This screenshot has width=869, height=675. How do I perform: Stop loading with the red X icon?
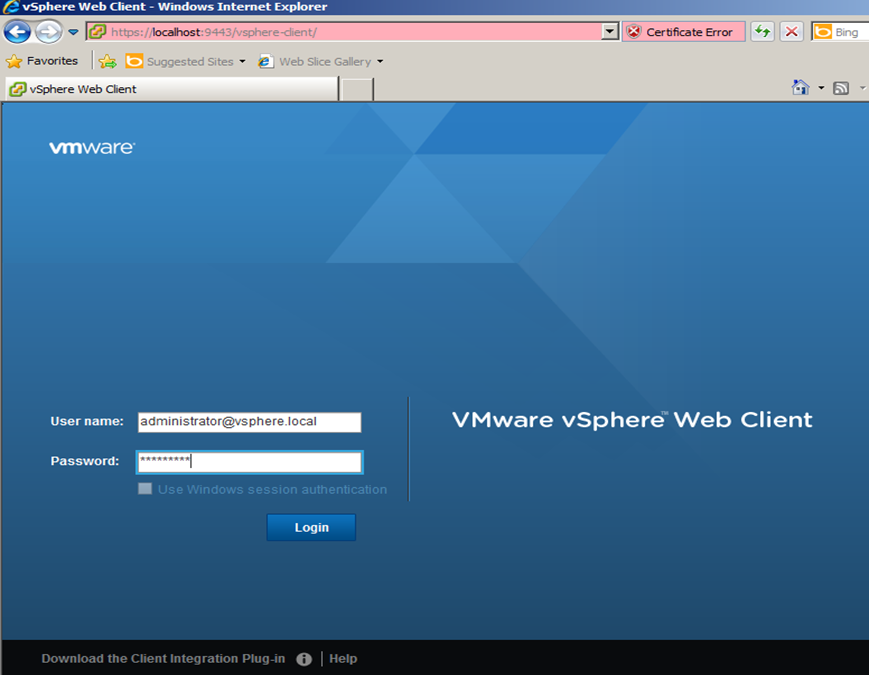(x=791, y=32)
